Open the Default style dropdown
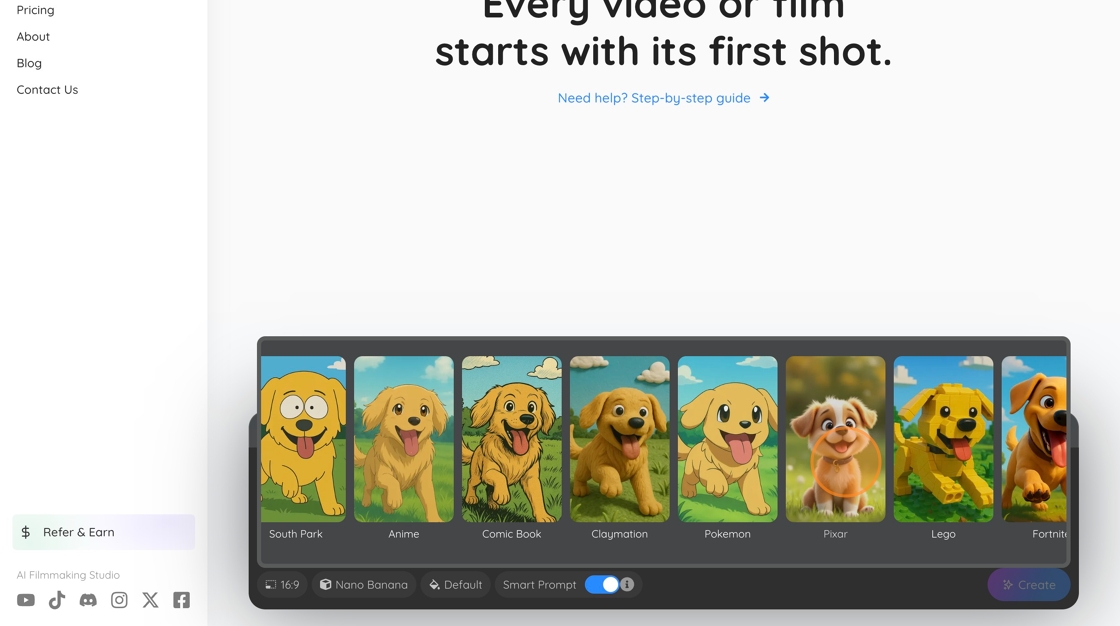 pos(456,585)
